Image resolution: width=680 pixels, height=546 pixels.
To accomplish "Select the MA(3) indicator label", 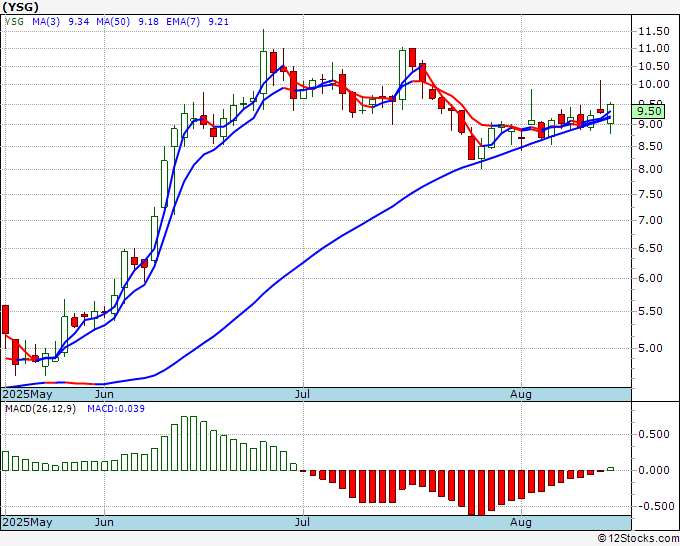I will (46, 21).
